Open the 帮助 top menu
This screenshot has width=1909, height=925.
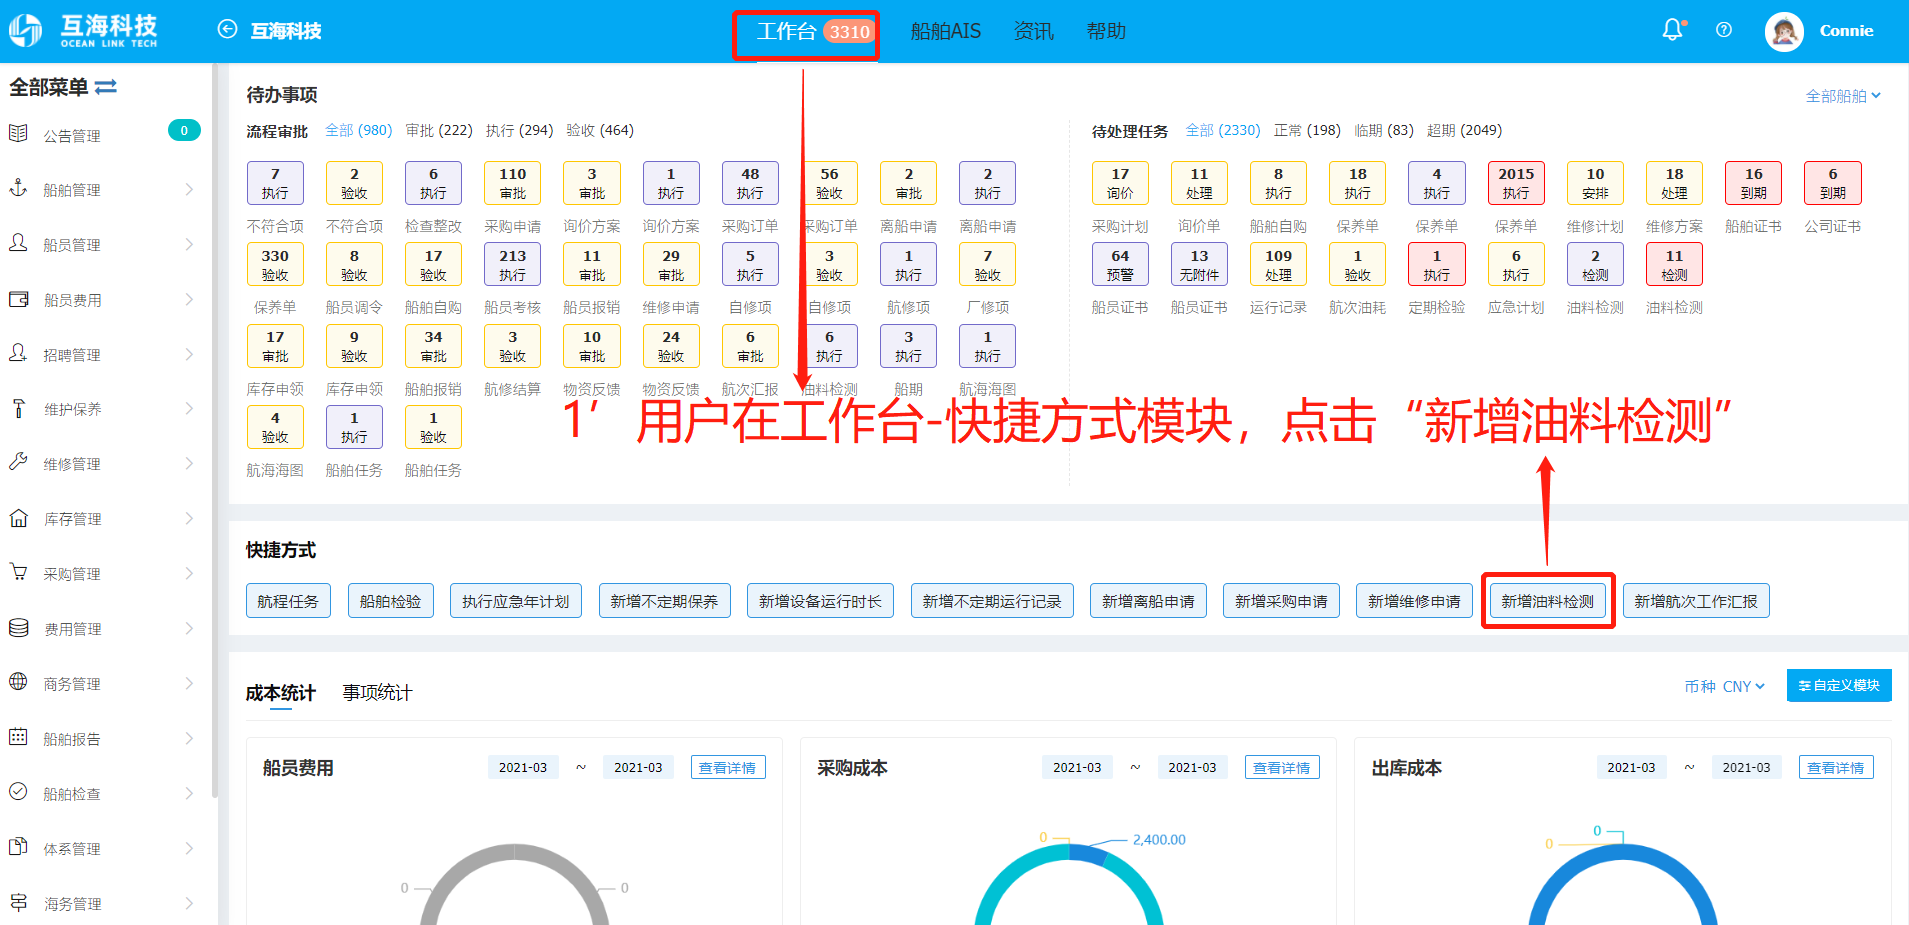point(1106,32)
